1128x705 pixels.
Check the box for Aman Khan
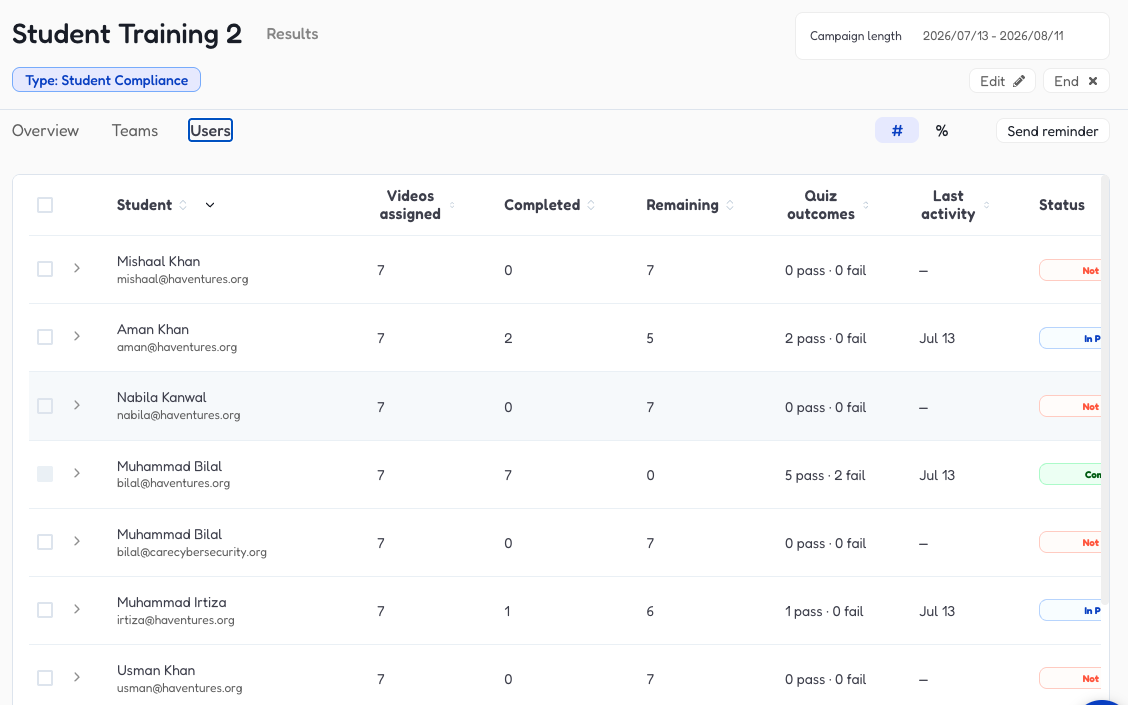coord(45,337)
